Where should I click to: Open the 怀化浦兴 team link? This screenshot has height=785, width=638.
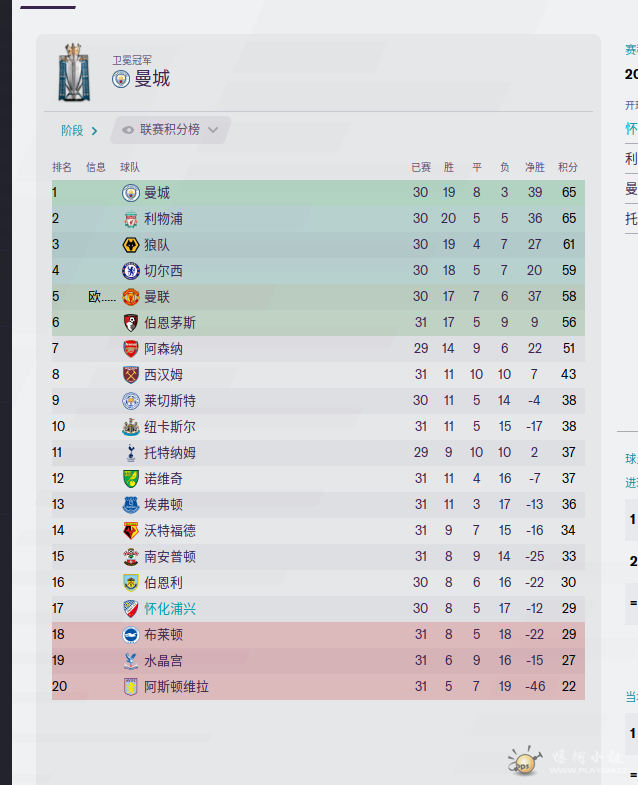pos(170,609)
